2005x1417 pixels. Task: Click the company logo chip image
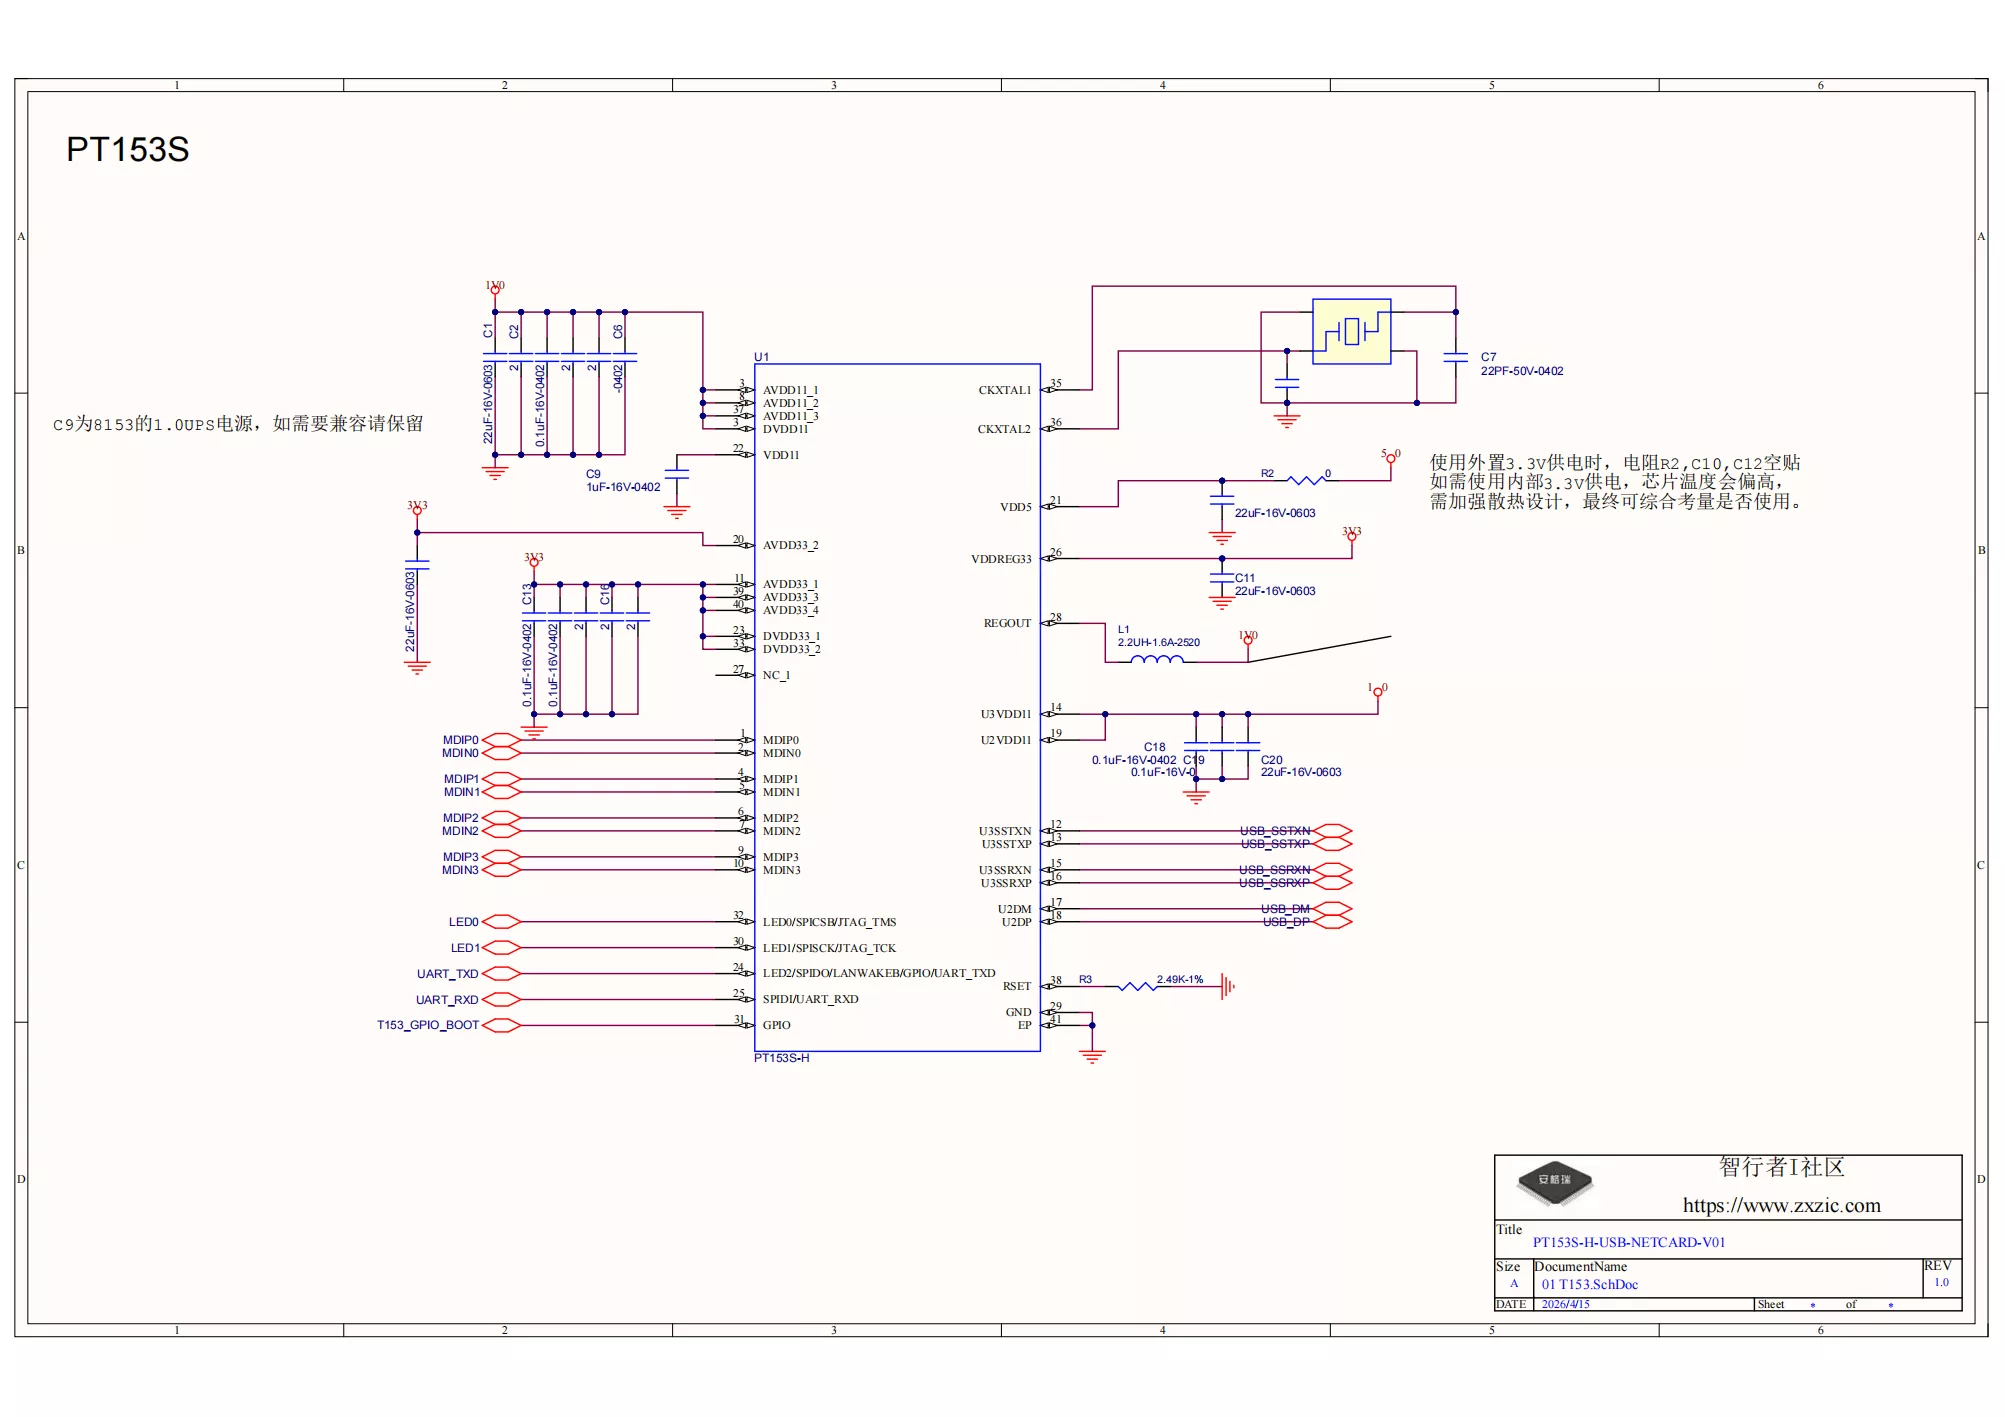pos(1554,1182)
